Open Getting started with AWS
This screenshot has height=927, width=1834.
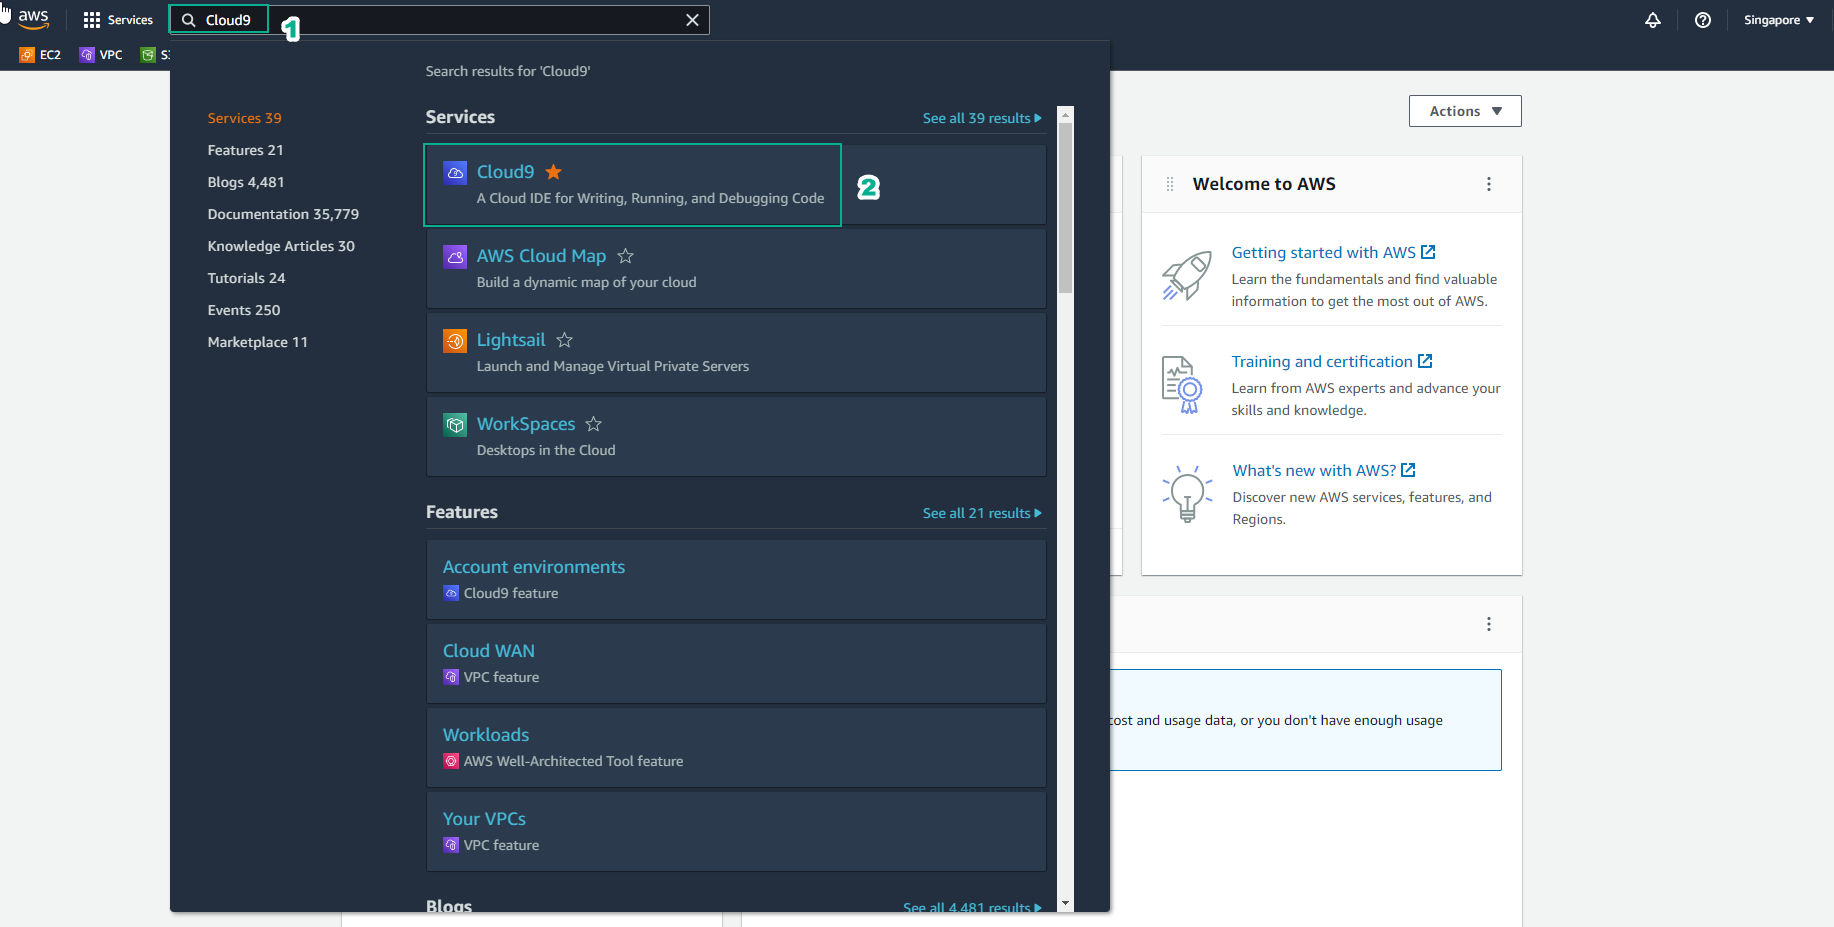(1323, 252)
